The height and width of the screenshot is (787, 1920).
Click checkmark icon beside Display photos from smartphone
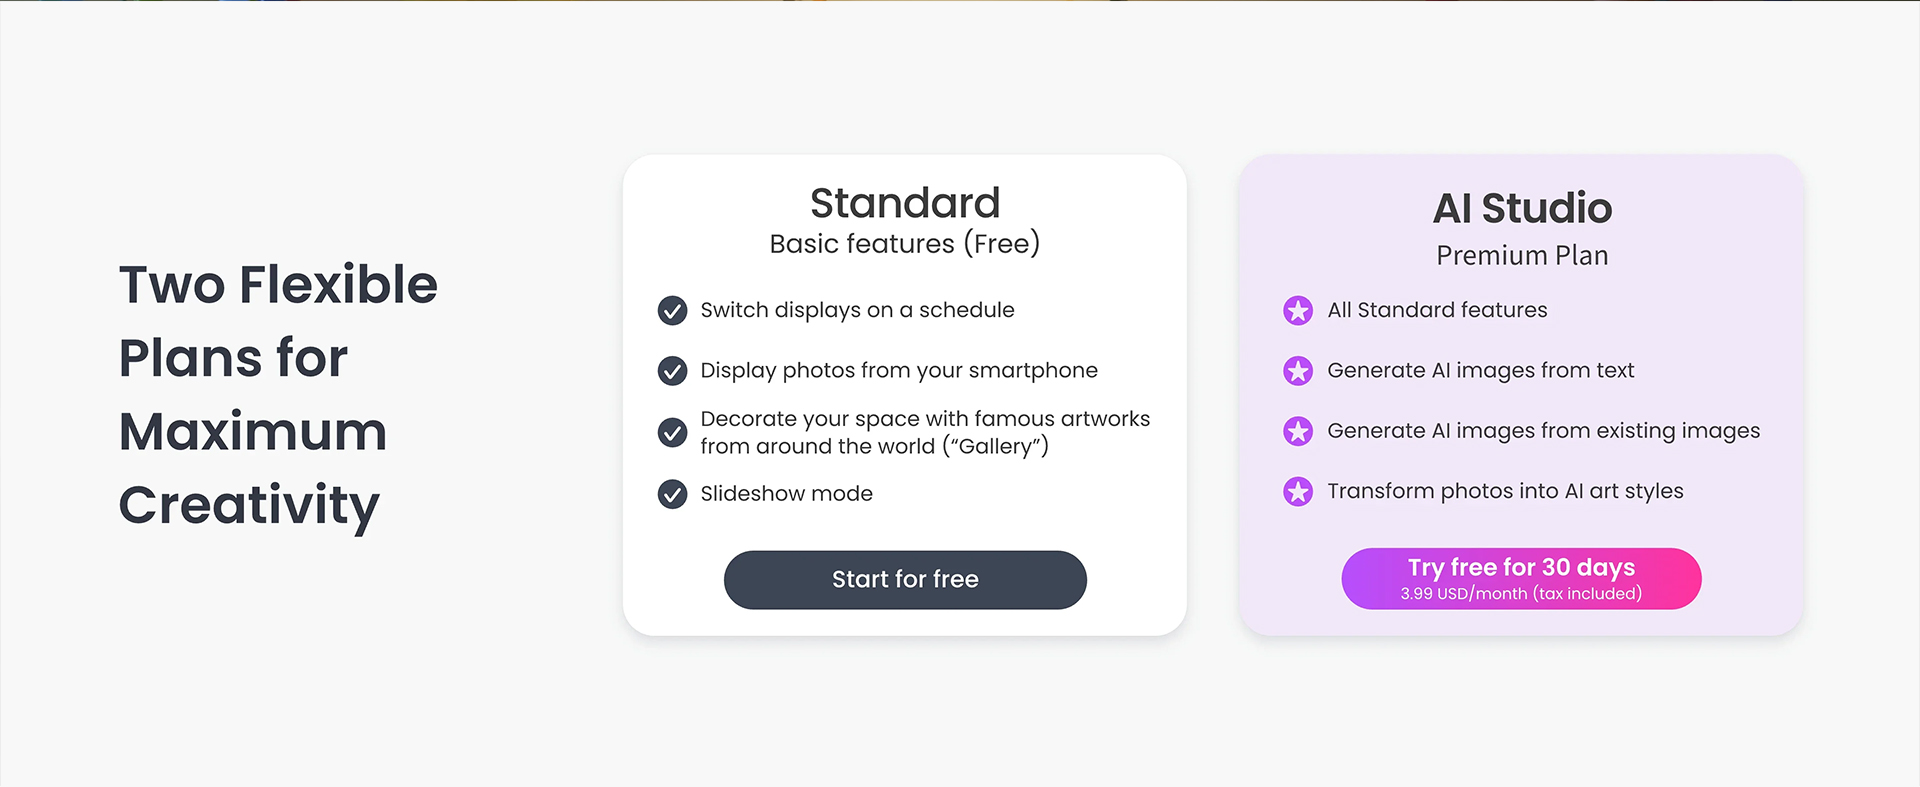point(672,371)
